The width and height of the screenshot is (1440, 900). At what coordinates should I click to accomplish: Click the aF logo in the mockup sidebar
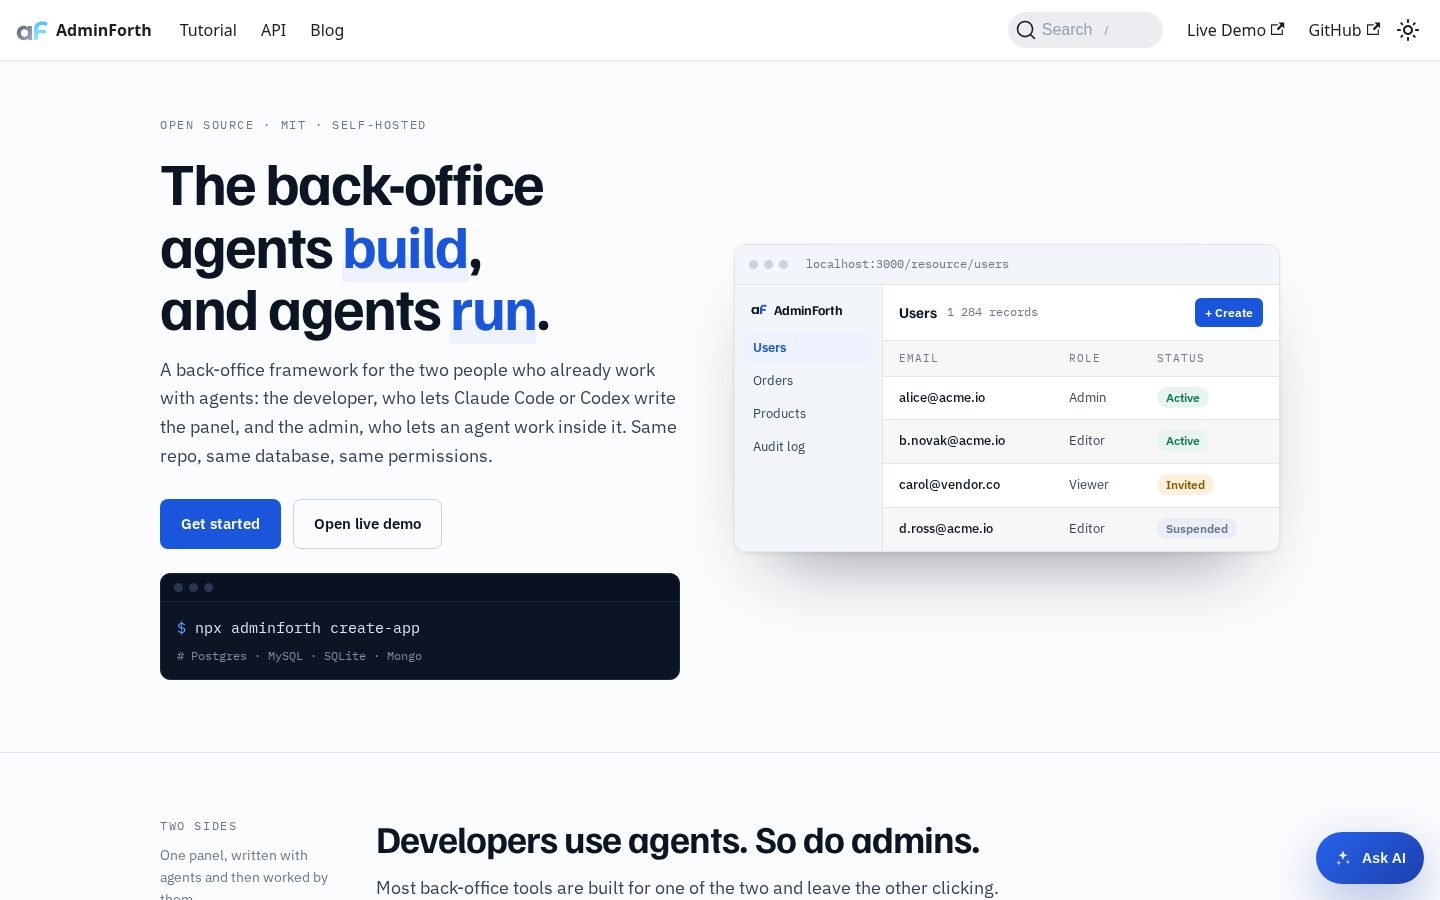coord(759,310)
